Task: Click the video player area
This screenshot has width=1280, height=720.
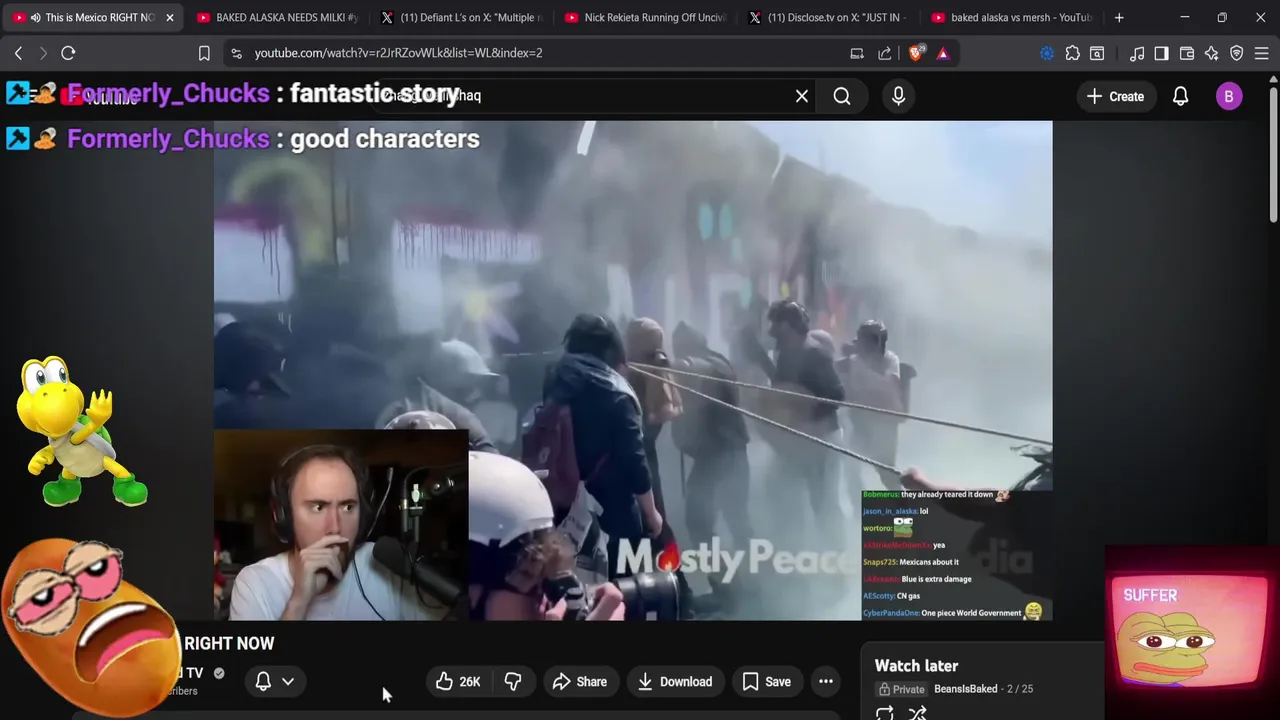Action: click(x=632, y=370)
